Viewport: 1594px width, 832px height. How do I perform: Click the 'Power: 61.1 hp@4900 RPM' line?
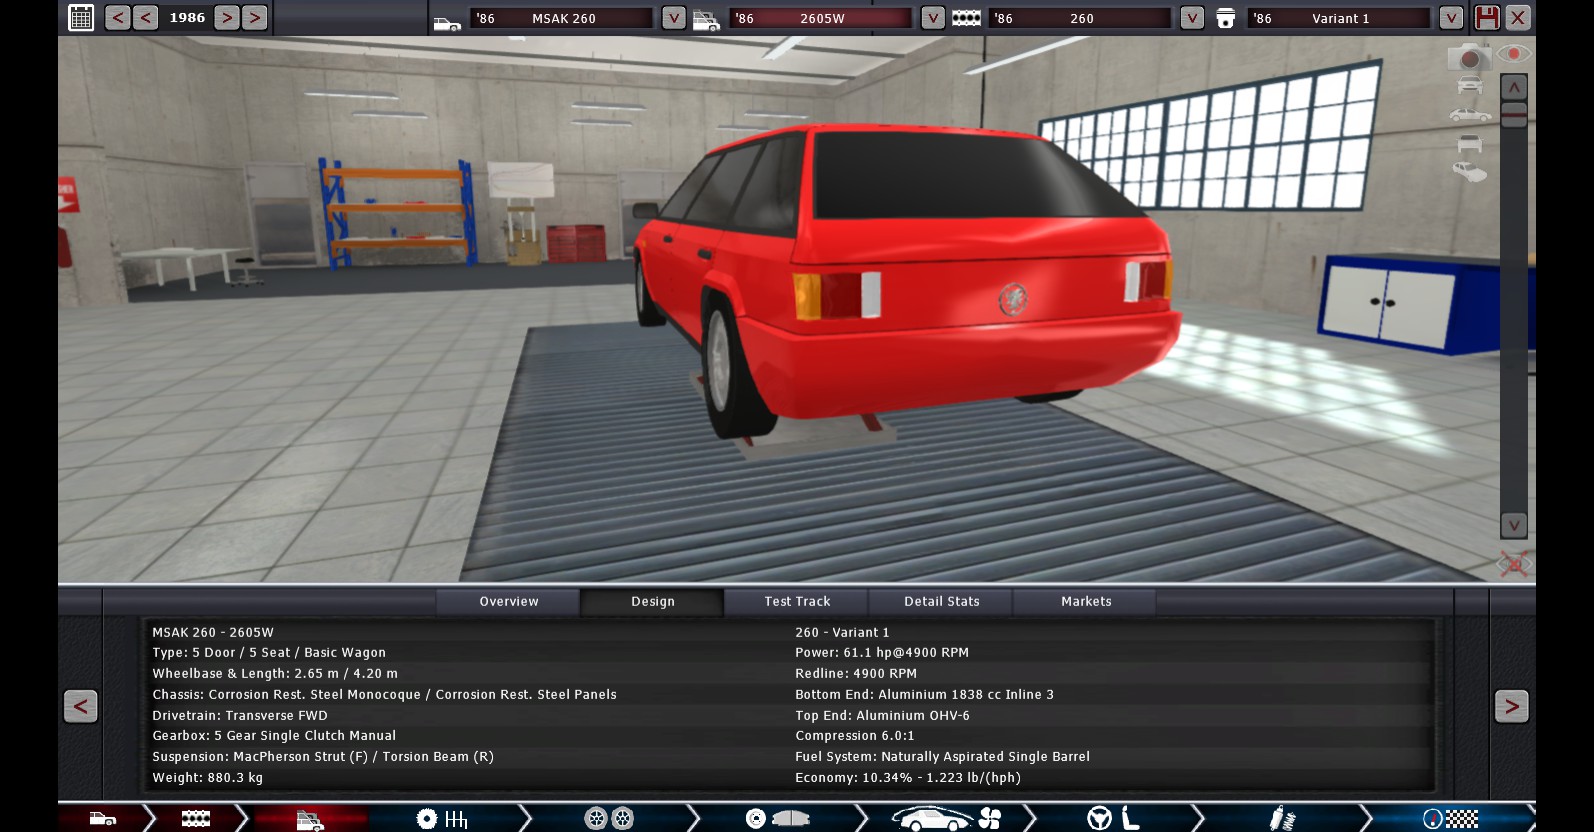[881, 652]
